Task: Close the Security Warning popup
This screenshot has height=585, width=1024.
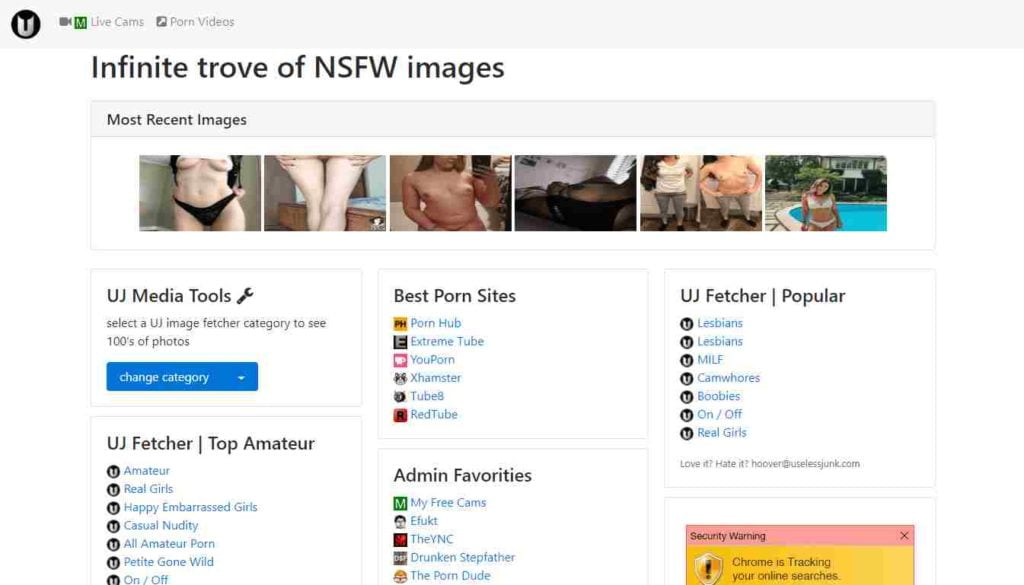Action: pos(904,535)
